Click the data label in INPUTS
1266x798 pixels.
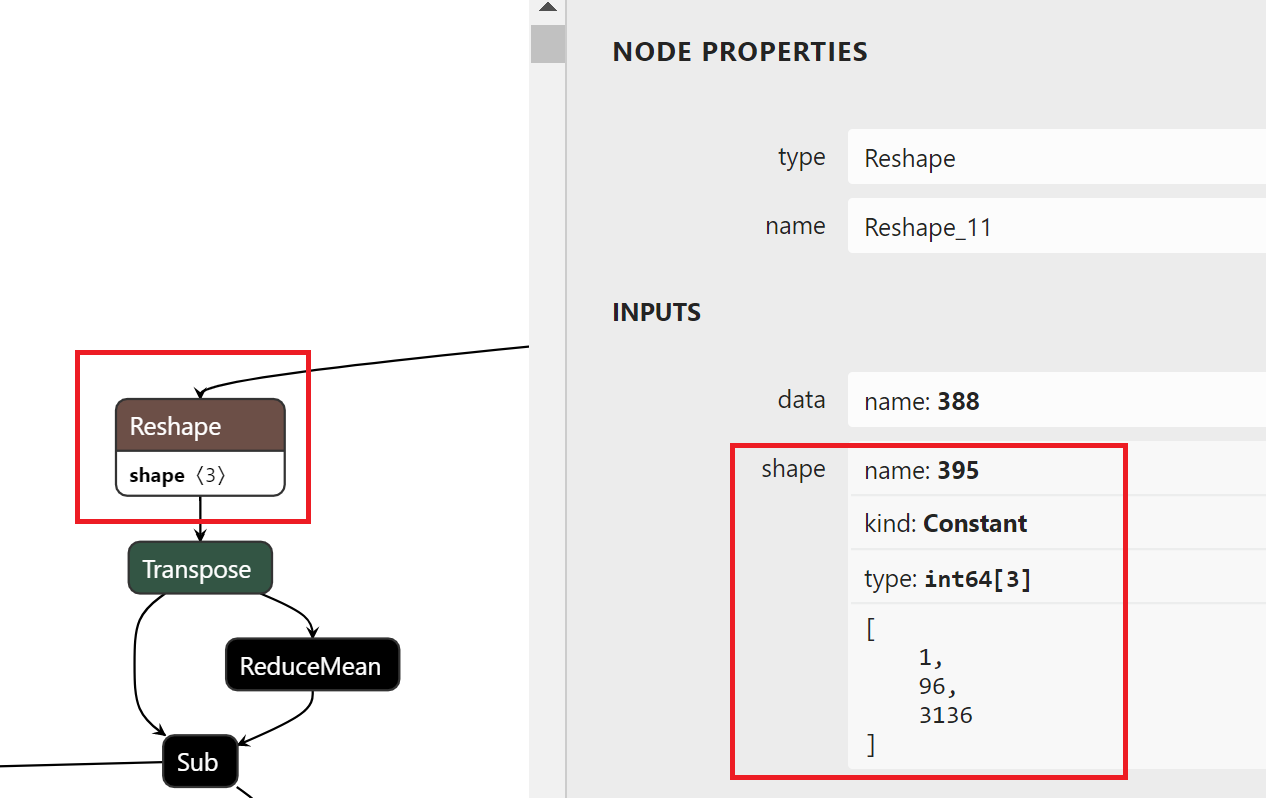[x=801, y=400]
